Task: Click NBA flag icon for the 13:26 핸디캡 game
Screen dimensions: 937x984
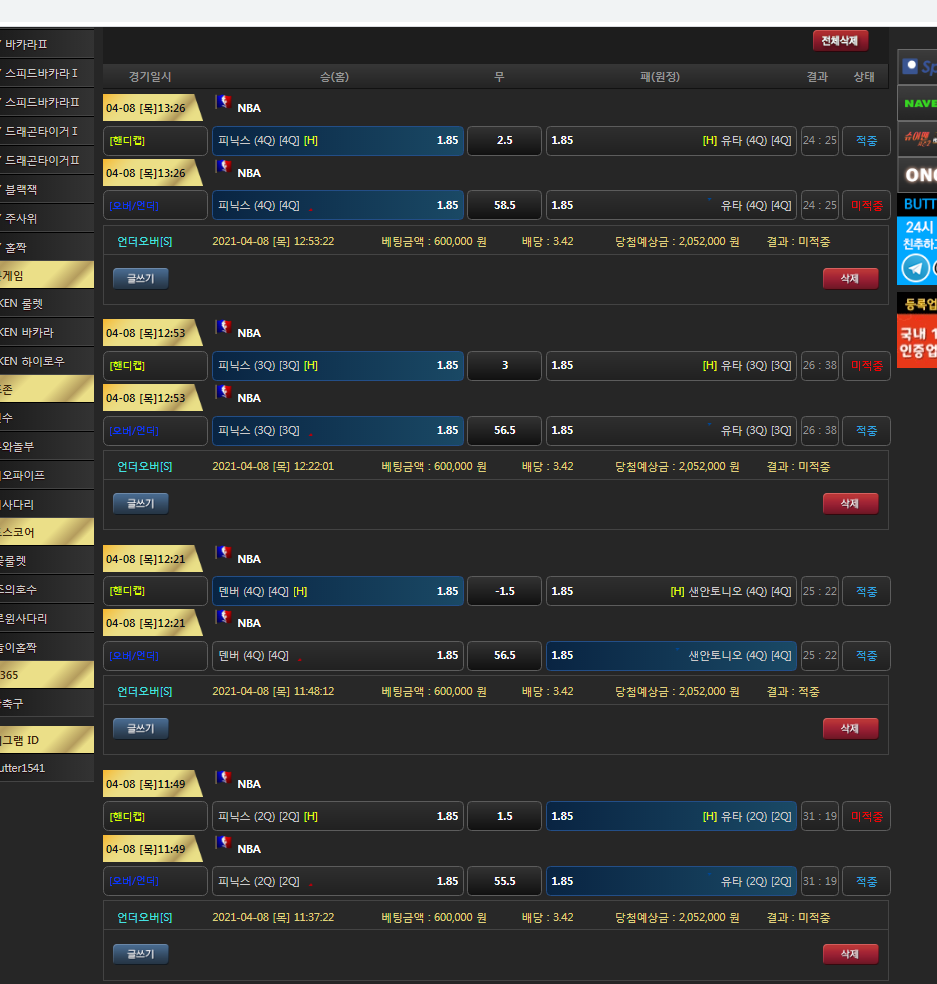Action: pyautogui.click(x=224, y=103)
